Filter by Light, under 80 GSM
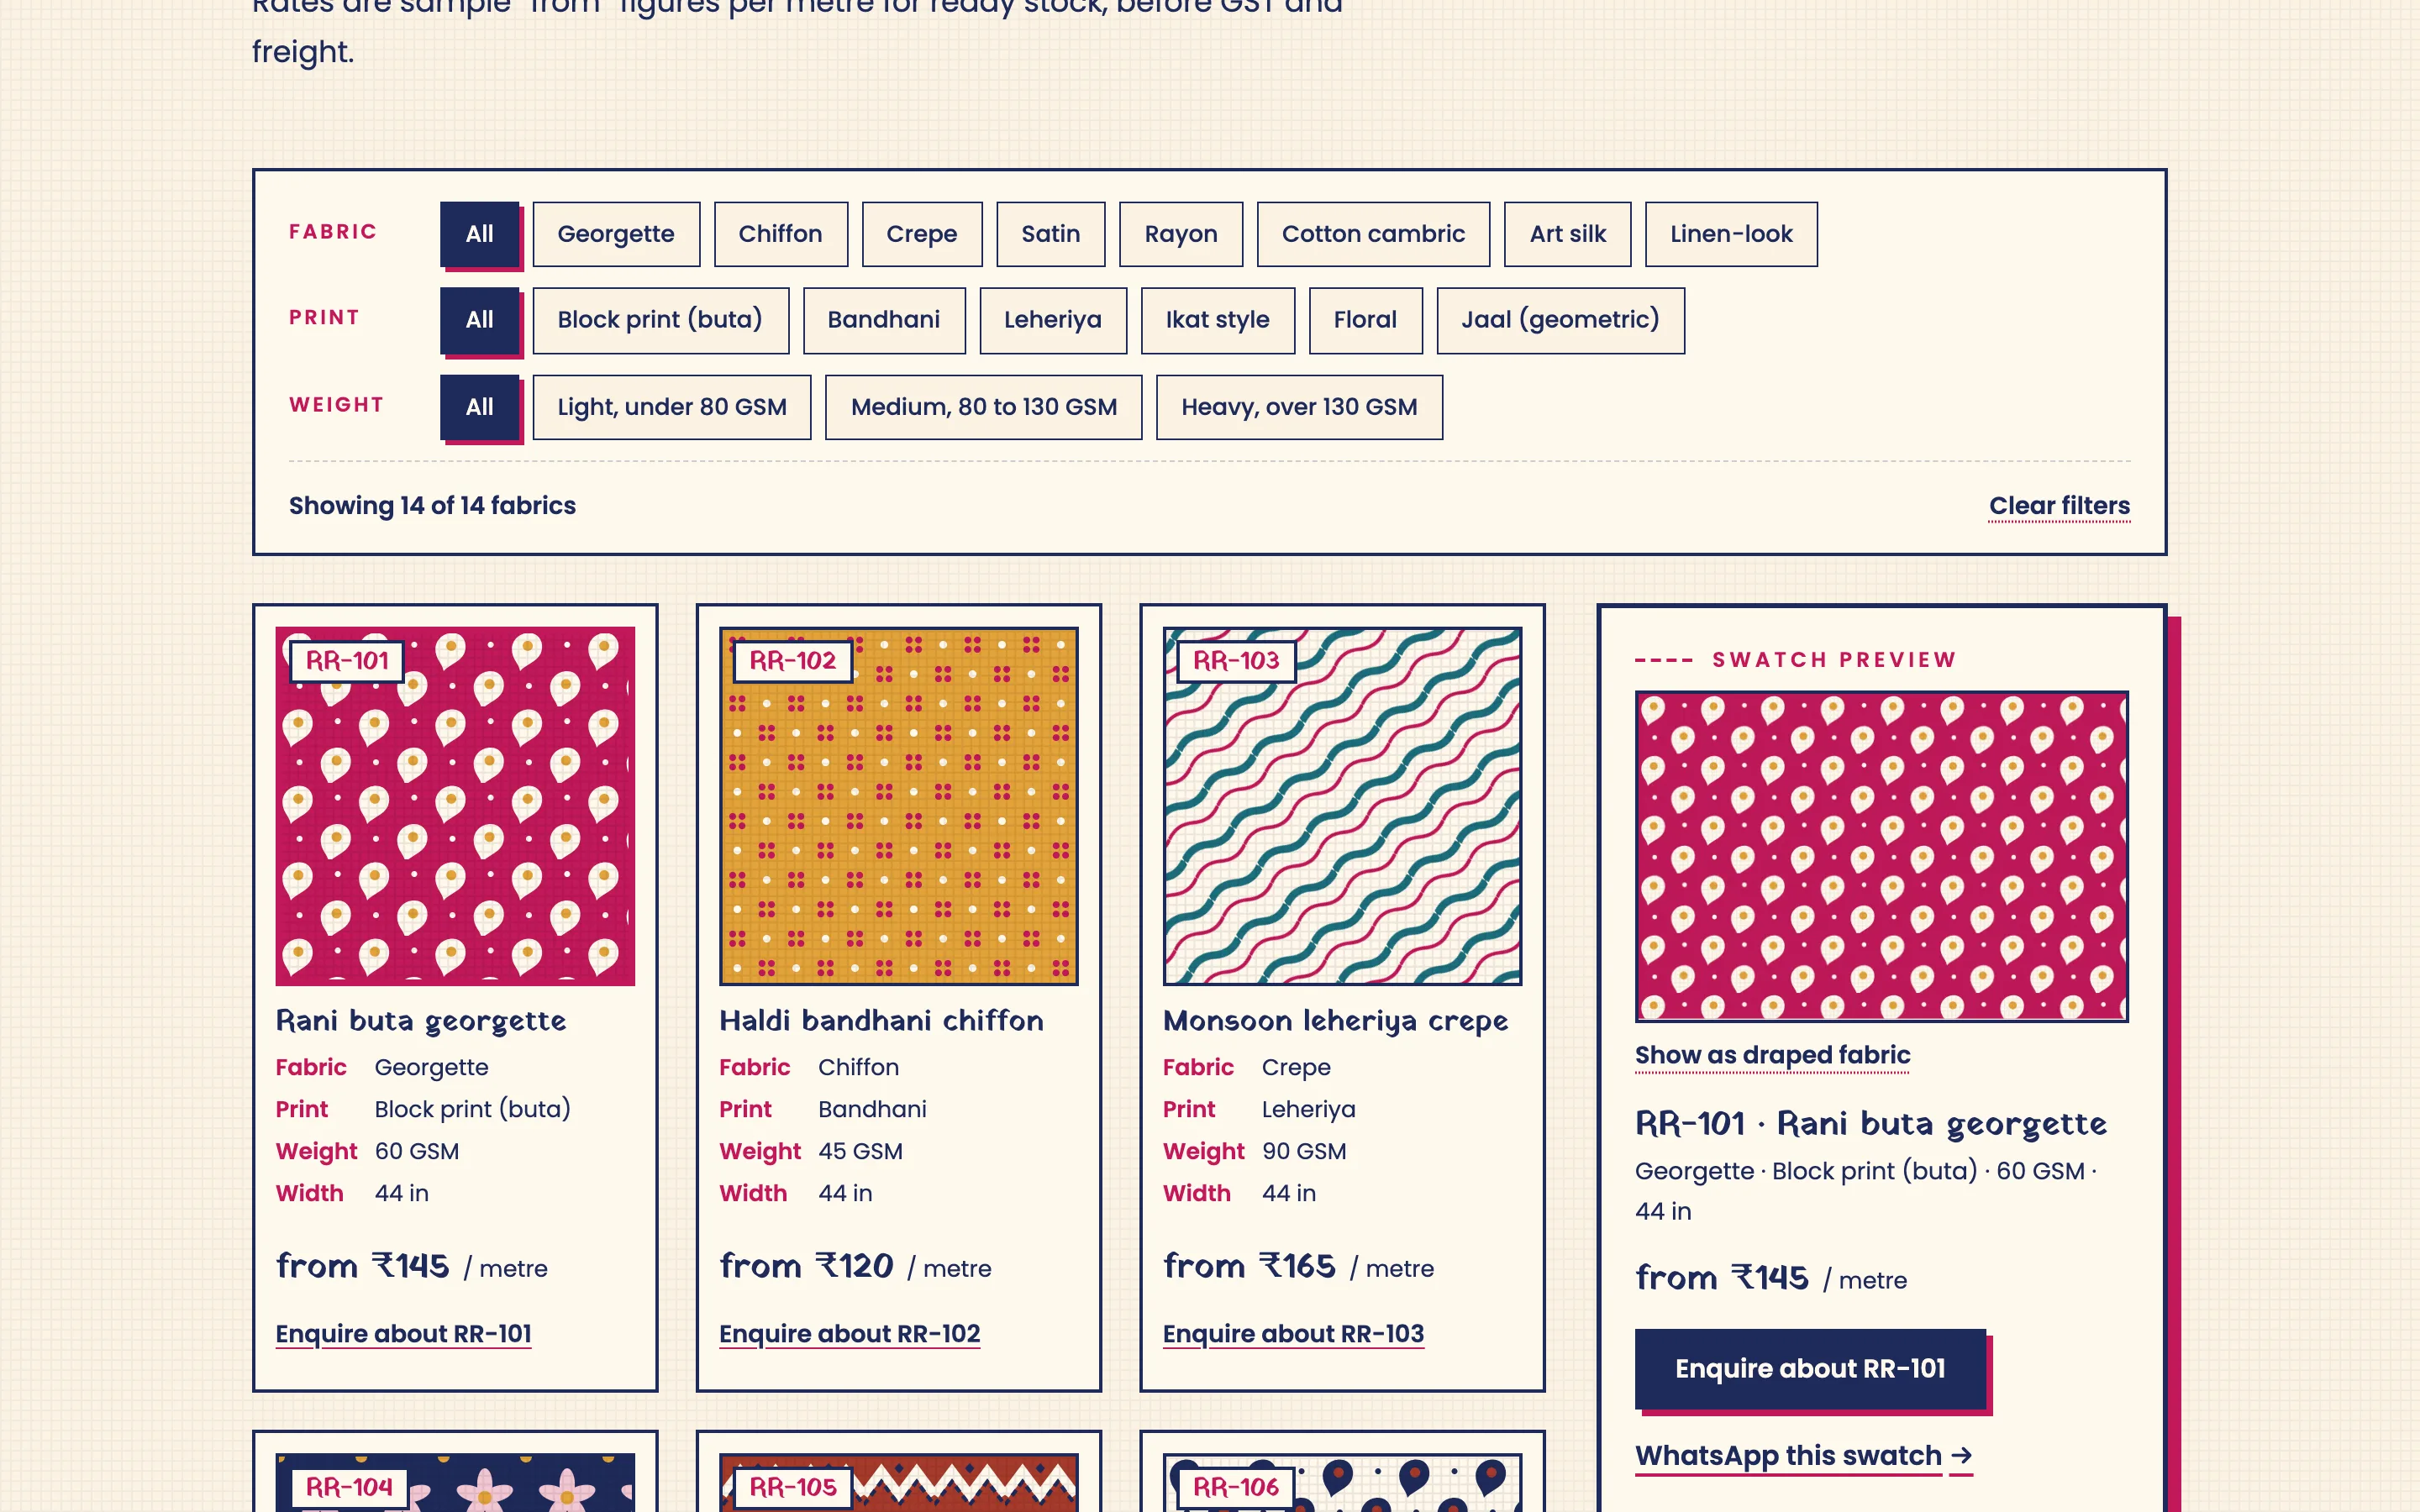Screen dimensions: 2420x1512 pos(672,407)
